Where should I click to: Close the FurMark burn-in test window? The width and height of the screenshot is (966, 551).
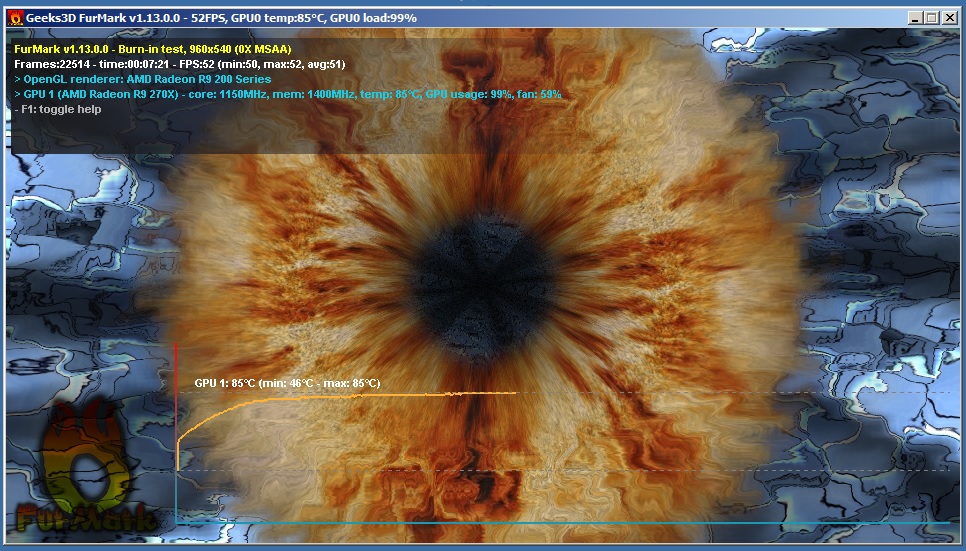(x=951, y=18)
